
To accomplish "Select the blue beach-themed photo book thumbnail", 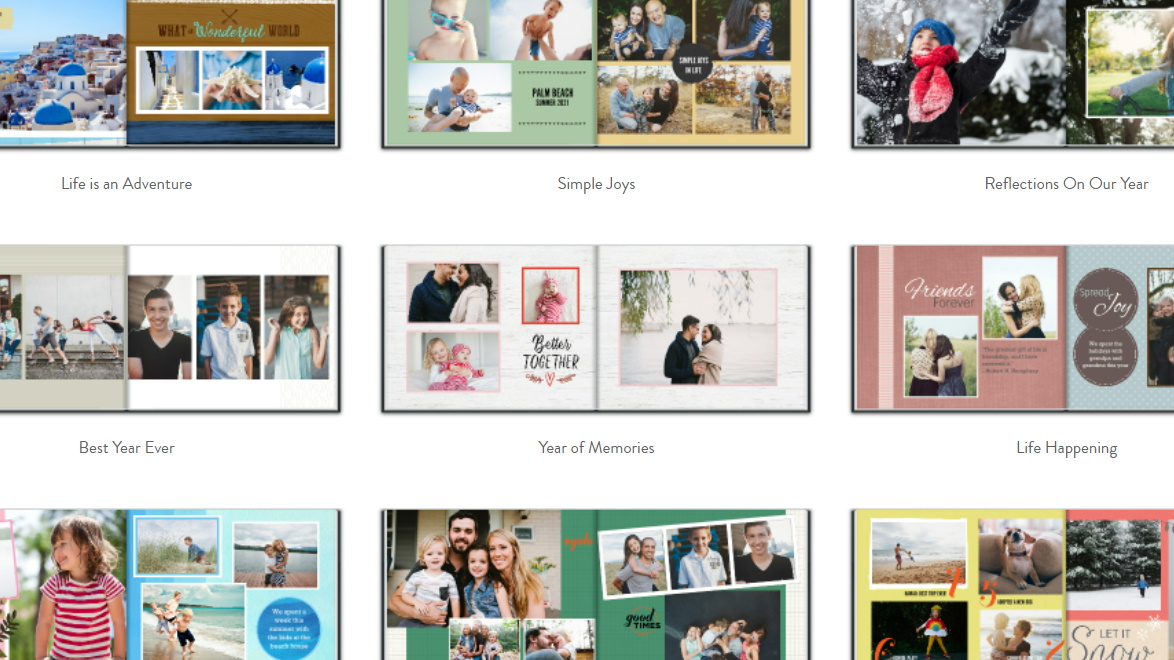I will [169, 584].
